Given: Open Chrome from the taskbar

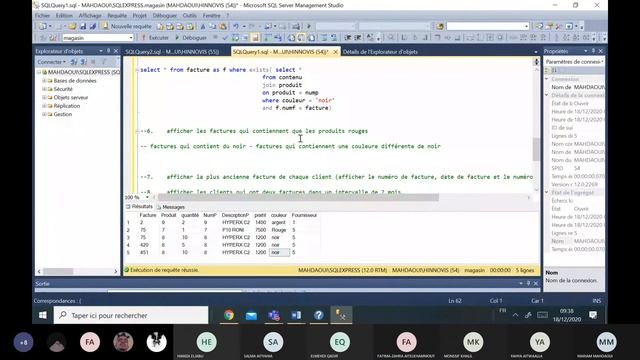Looking at the screenshot, I should point(229,315).
